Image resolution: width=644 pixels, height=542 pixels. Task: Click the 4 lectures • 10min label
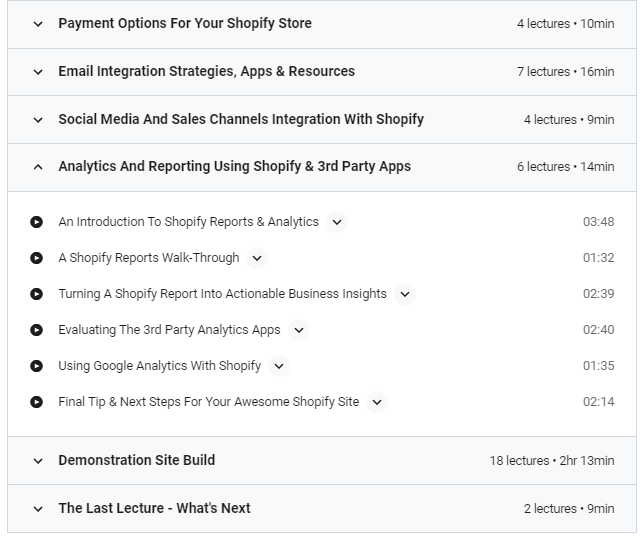pyautogui.click(x=566, y=24)
